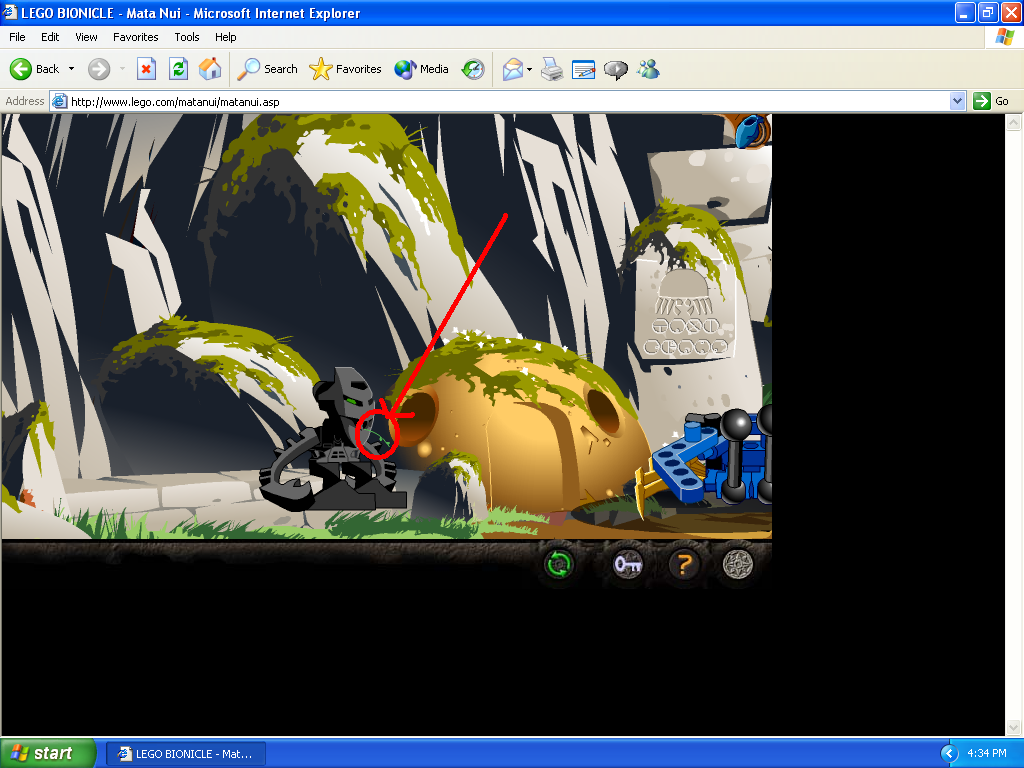This screenshot has height=768, width=1024.
Task: Restore down the Internet Explorer window
Action: pyautogui.click(x=987, y=12)
